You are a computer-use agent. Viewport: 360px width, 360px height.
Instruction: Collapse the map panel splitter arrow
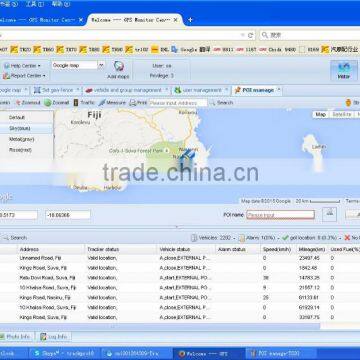(x=178, y=227)
